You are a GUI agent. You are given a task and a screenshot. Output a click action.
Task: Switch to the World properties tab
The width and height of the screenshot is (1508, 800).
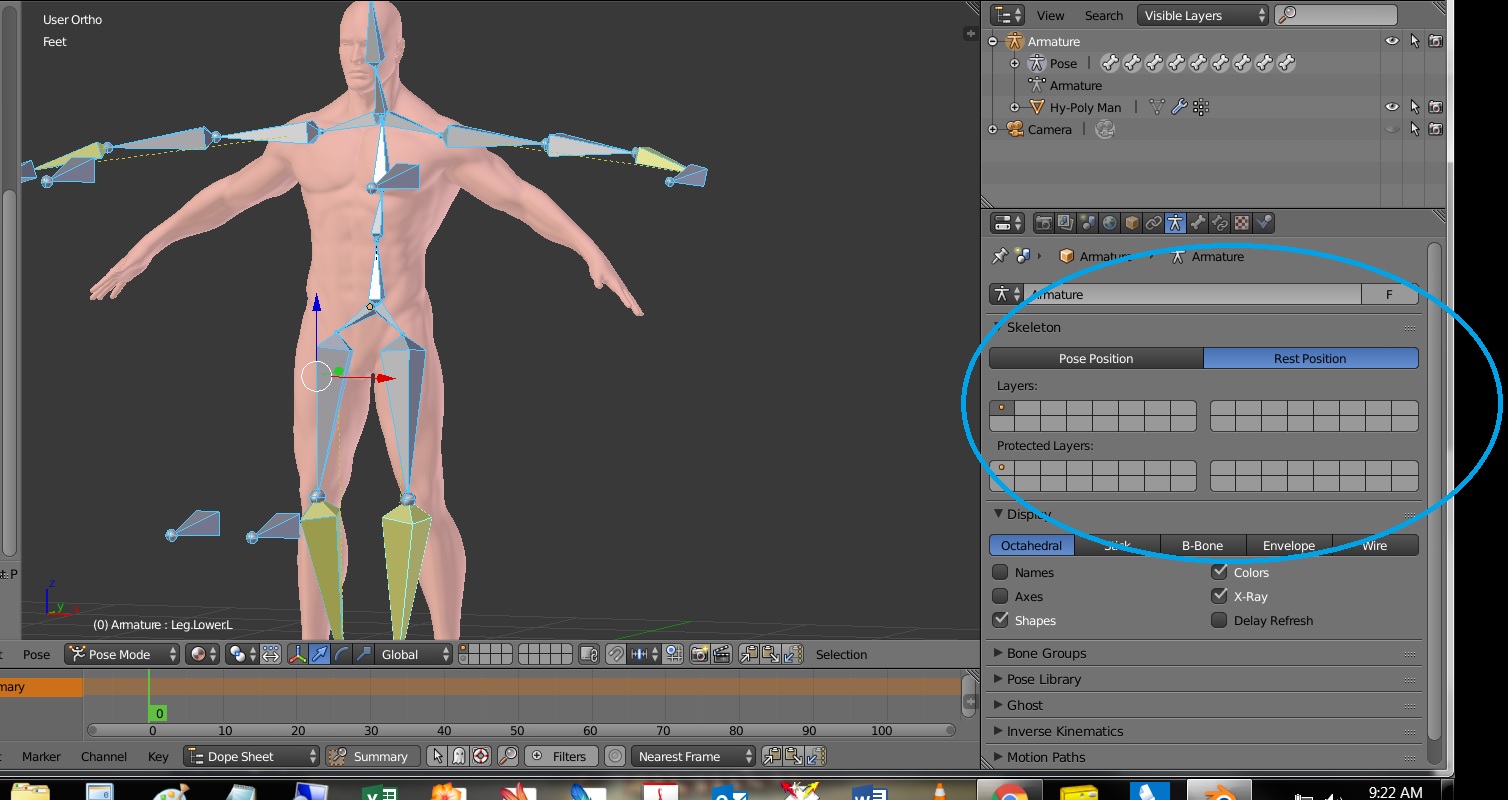[1107, 222]
